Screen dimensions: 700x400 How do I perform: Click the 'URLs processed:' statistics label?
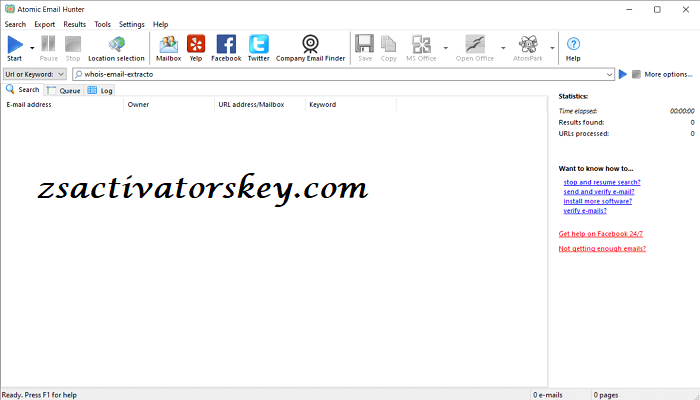click(x=583, y=133)
